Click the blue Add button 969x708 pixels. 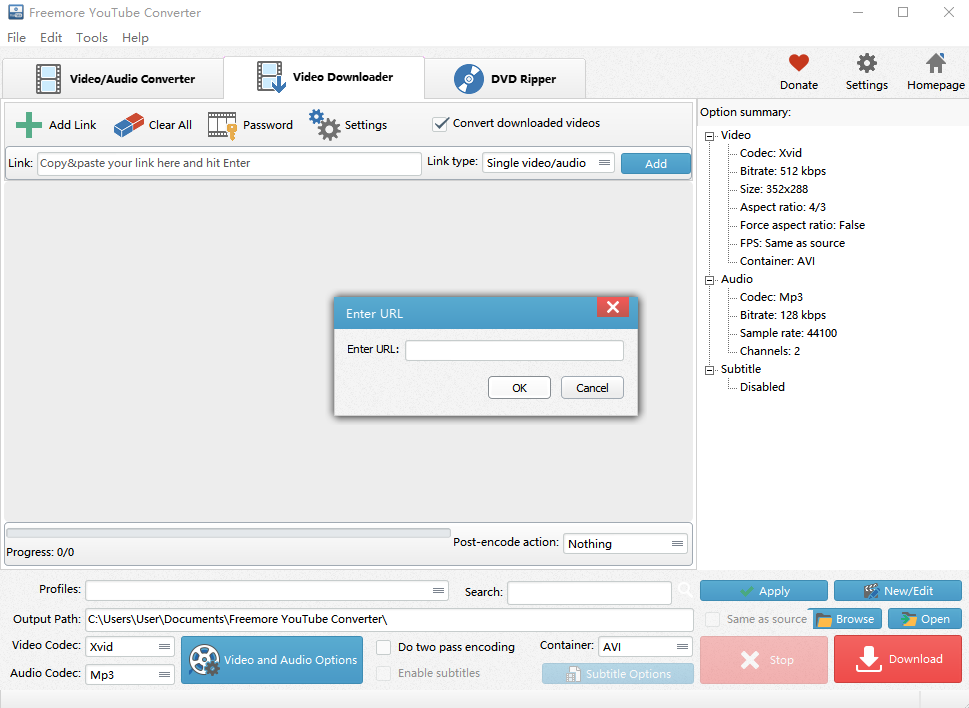(656, 164)
